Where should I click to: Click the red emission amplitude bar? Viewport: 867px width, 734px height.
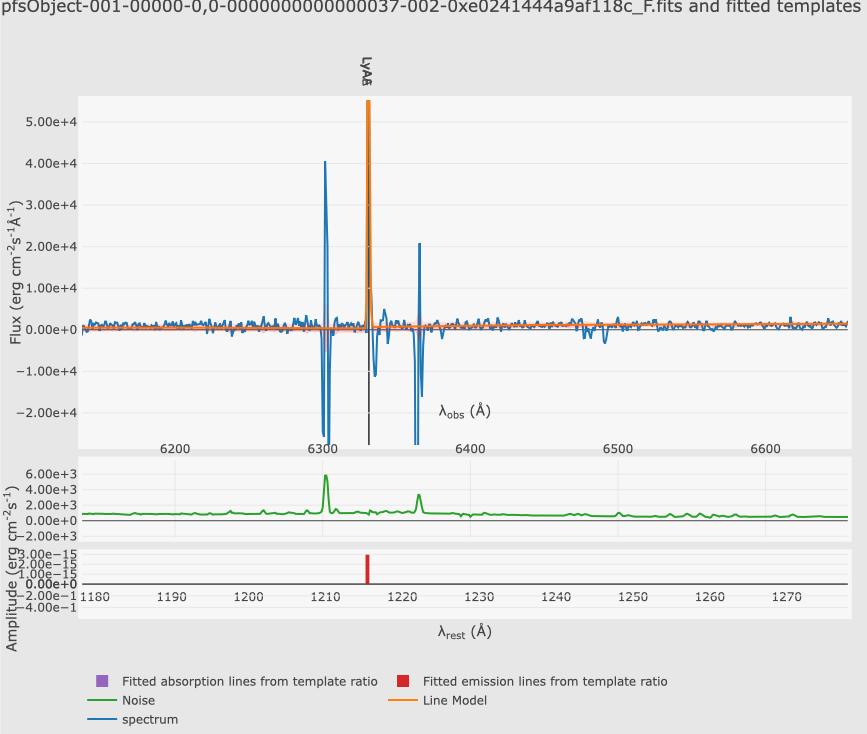pos(368,568)
